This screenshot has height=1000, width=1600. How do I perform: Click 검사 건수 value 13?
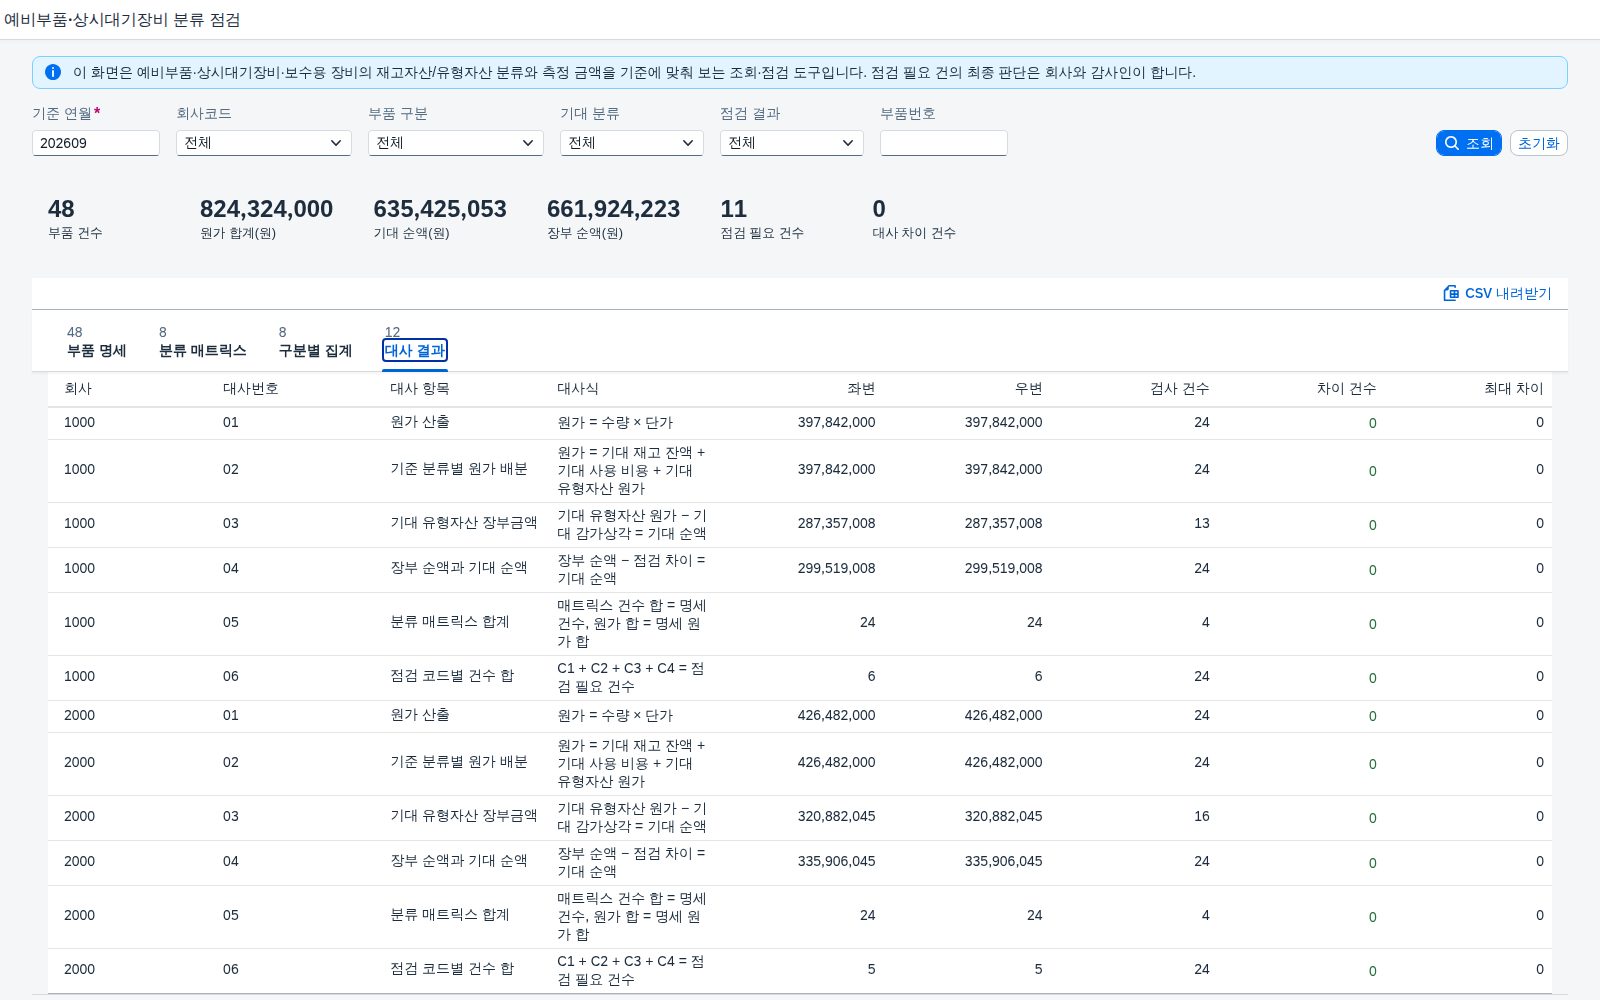[x=1202, y=523]
